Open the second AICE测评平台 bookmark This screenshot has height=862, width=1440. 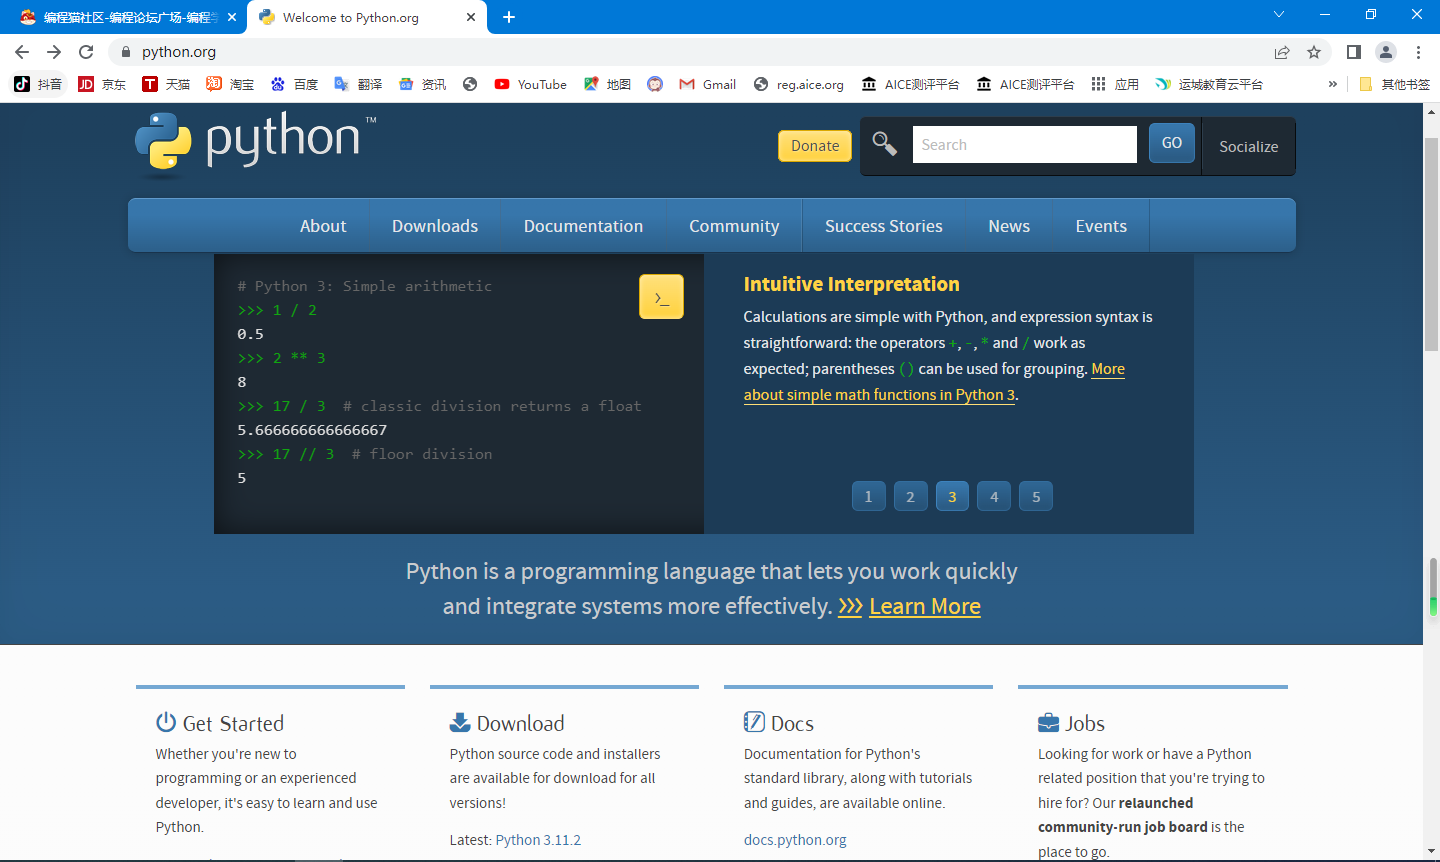(1025, 84)
